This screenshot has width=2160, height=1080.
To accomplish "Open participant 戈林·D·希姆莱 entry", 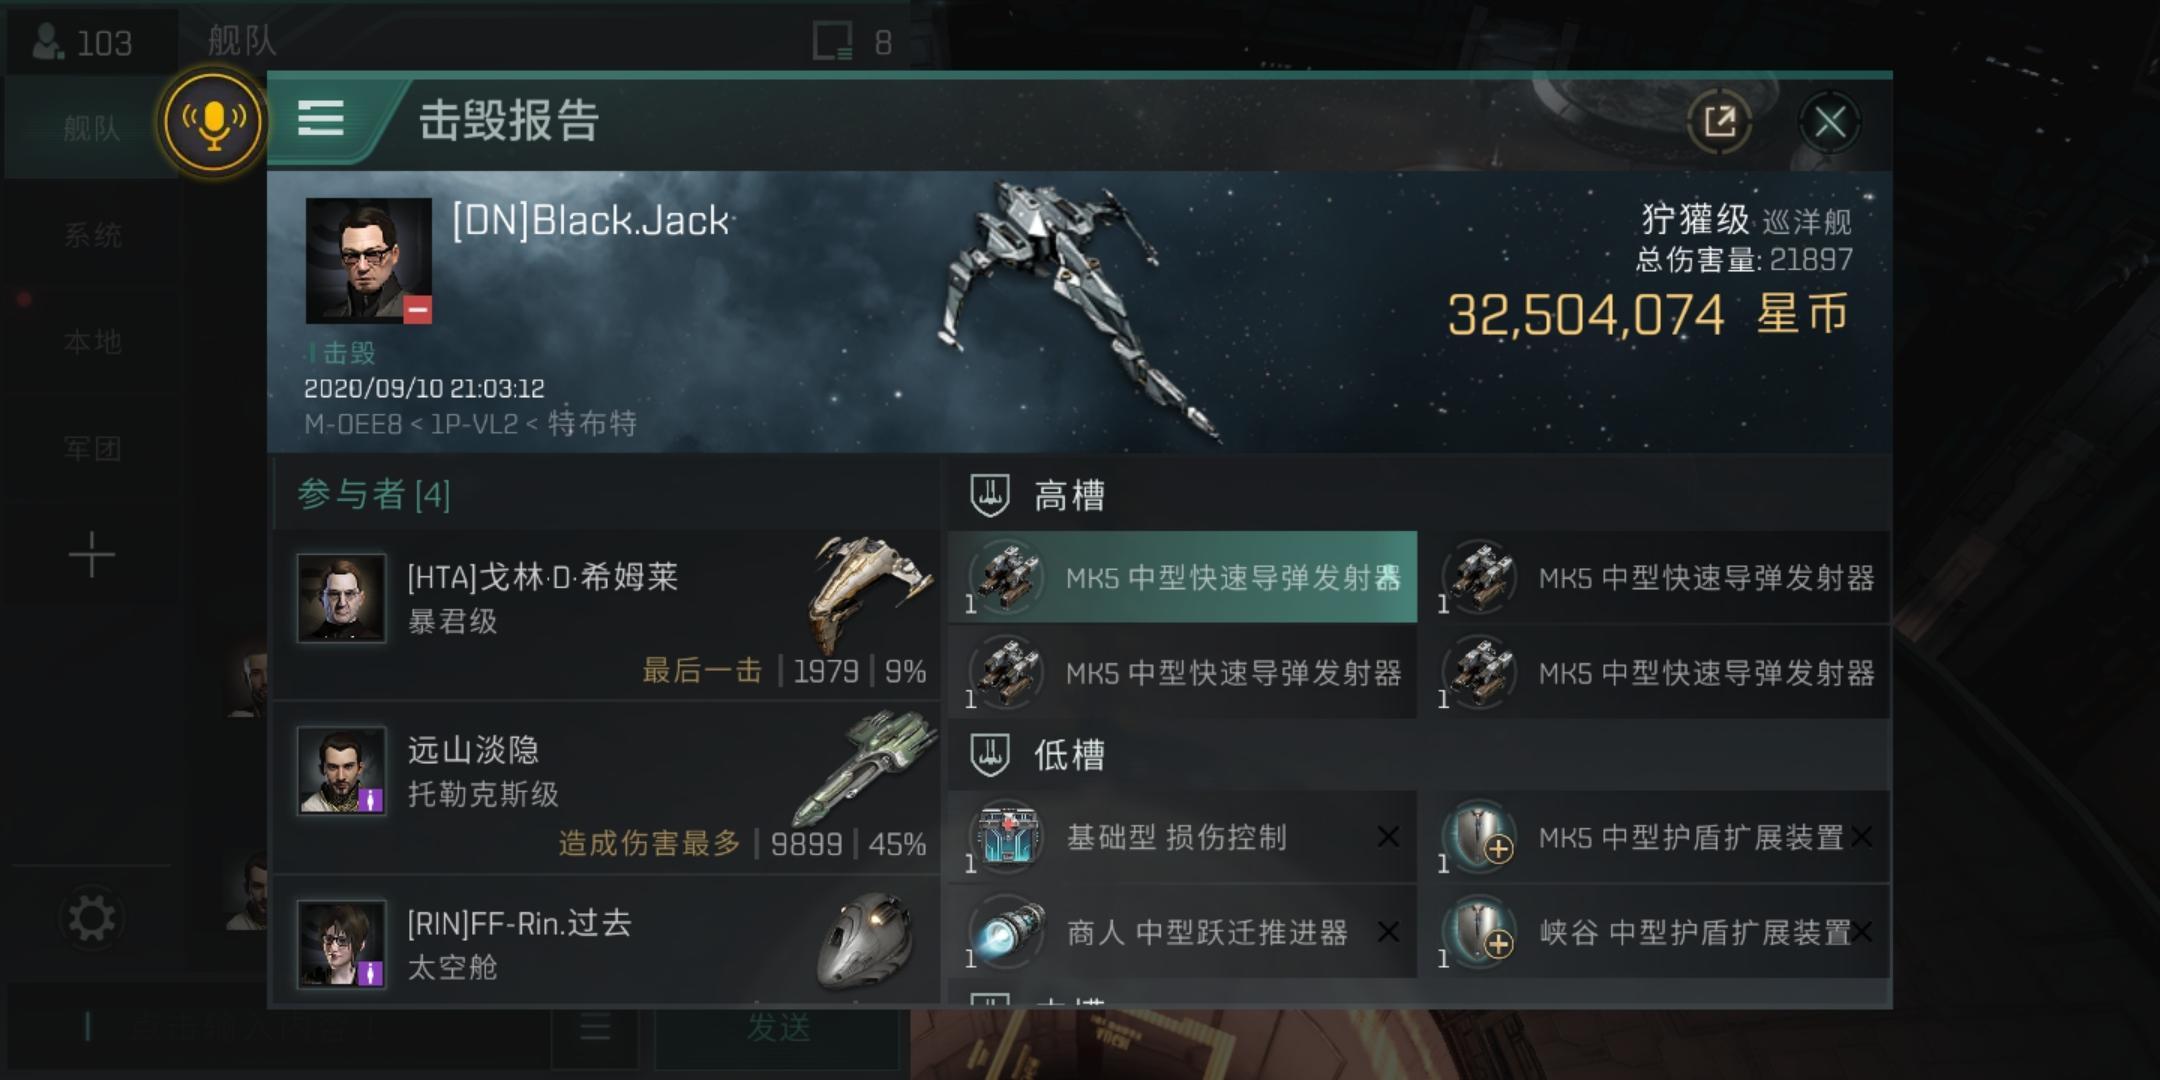I will click(605, 615).
